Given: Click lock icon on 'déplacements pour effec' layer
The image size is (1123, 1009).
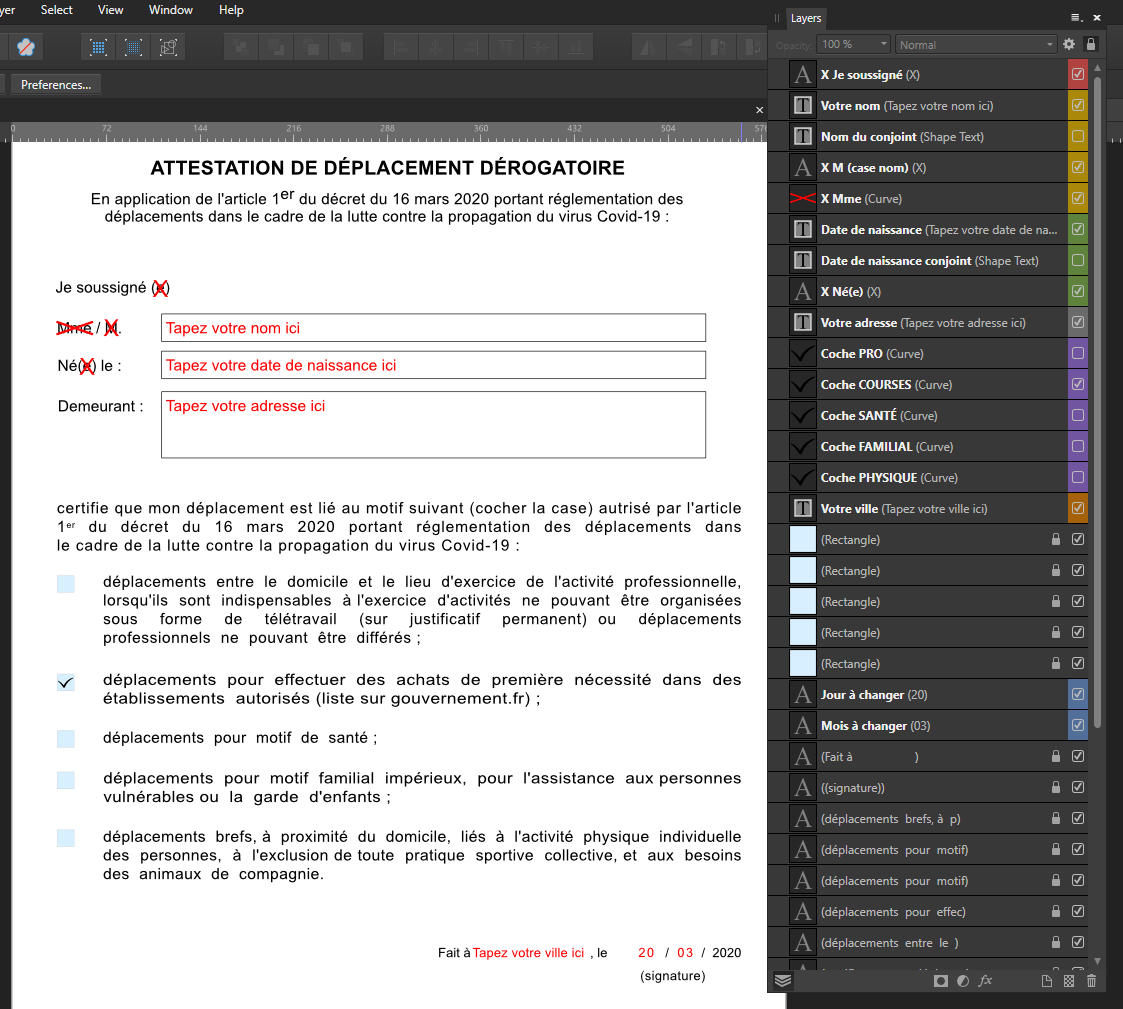Looking at the screenshot, I should point(1056,911).
